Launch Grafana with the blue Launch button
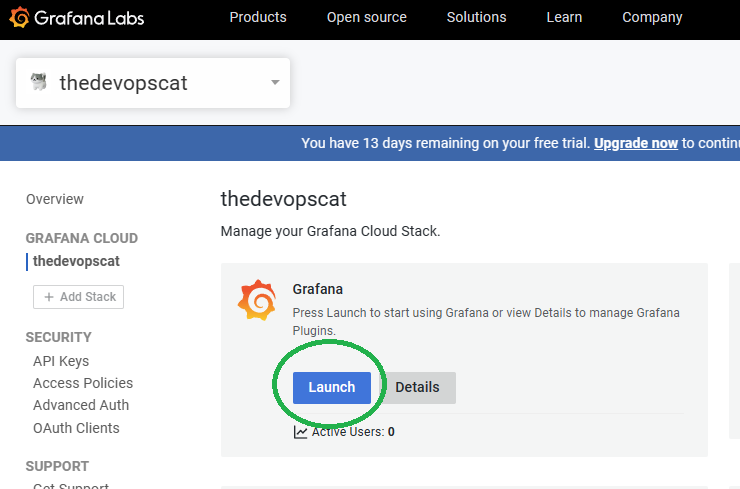Viewport: 740px width, 489px height. 332,388
